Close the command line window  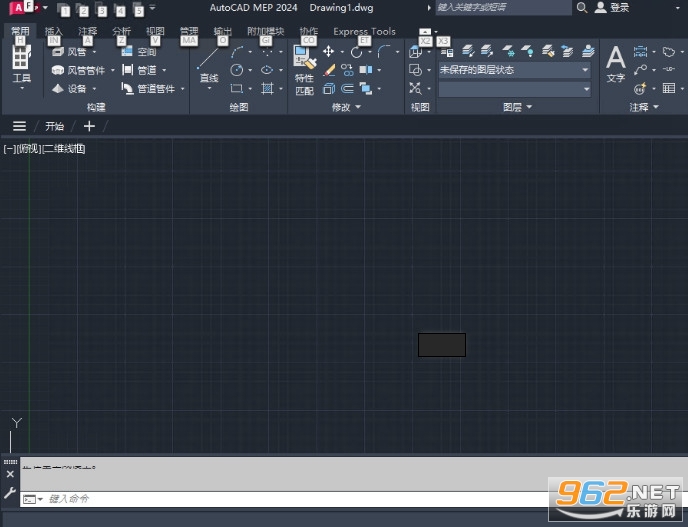10,474
